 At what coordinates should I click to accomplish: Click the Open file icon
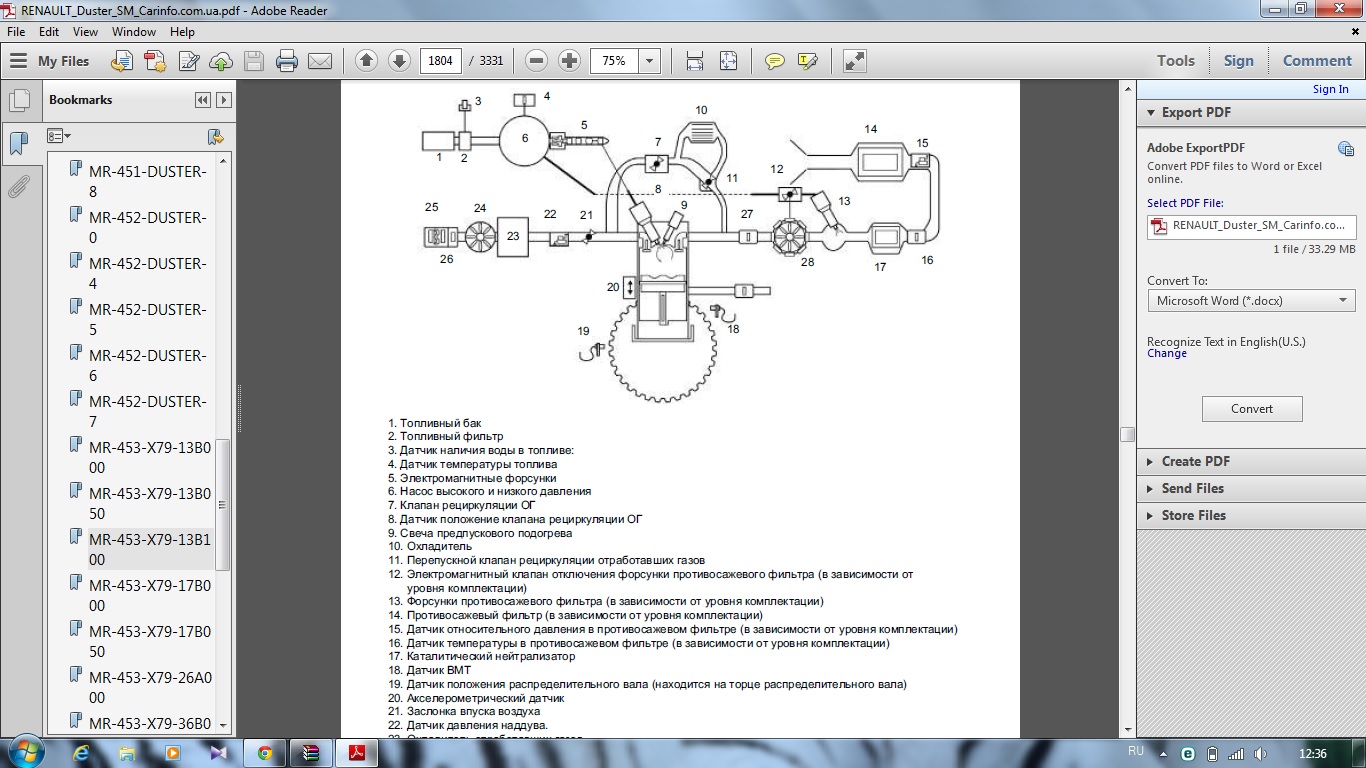pos(121,61)
